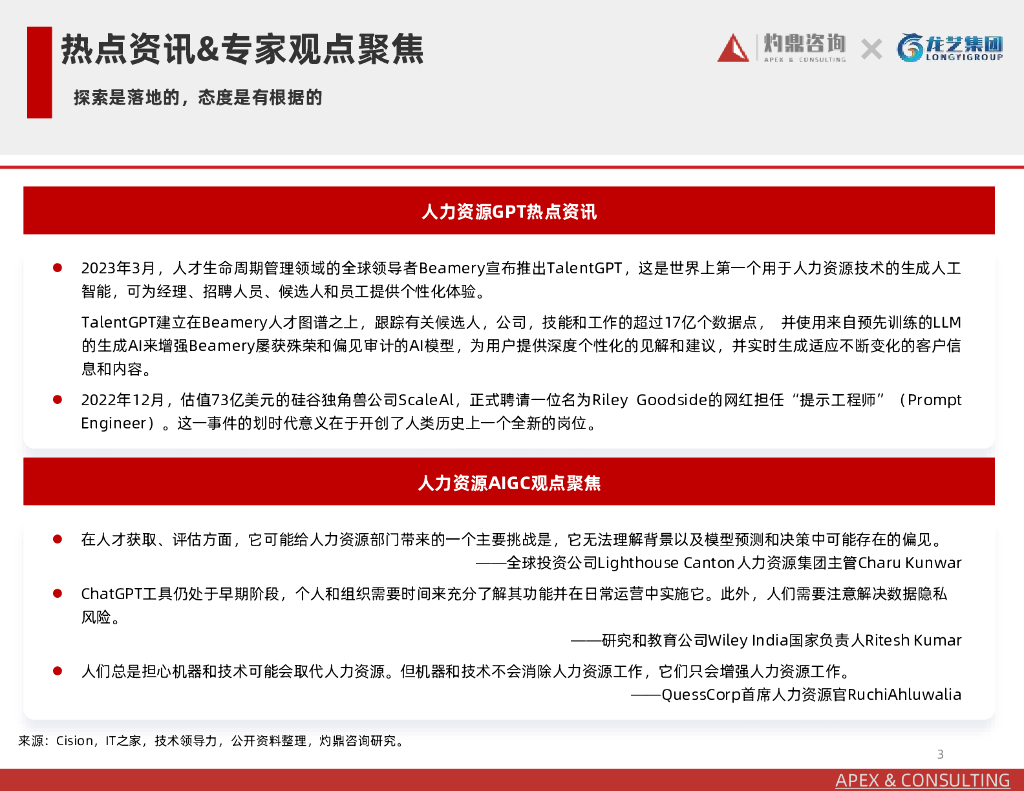Click the quote starting ChatGPT工具仍处于早期阶段
The height and width of the screenshot is (791, 1024).
(x=514, y=605)
